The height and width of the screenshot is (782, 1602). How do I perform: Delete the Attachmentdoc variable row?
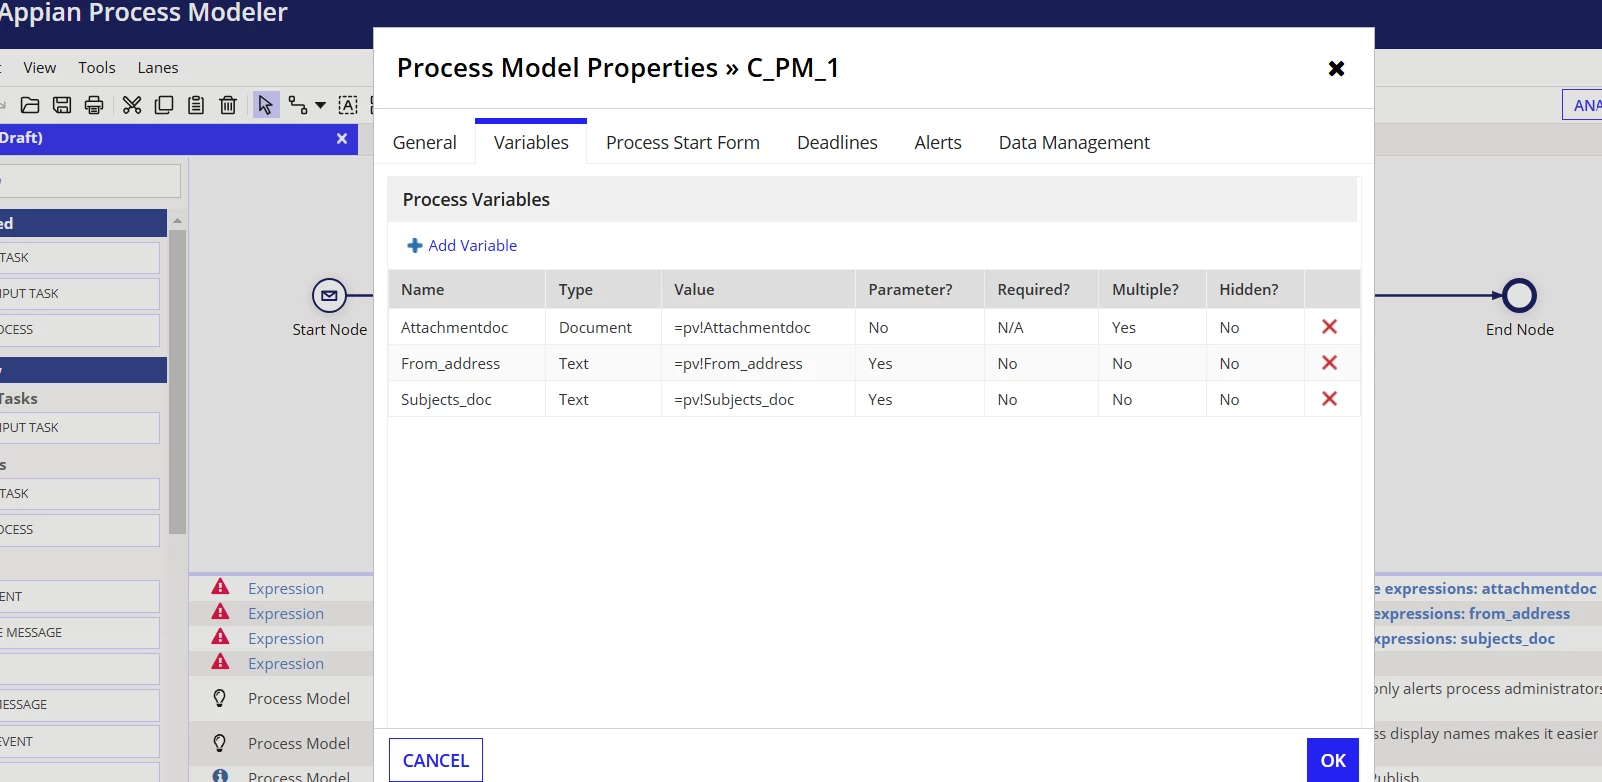(x=1329, y=327)
